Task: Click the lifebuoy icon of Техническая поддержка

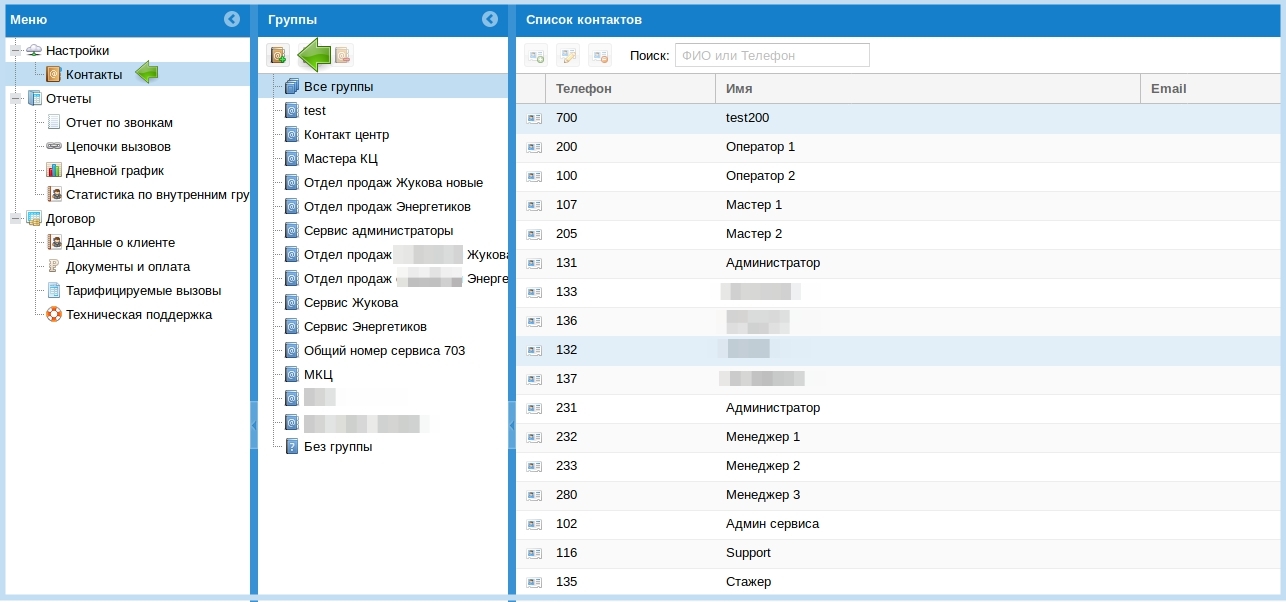Action: (54, 314)
